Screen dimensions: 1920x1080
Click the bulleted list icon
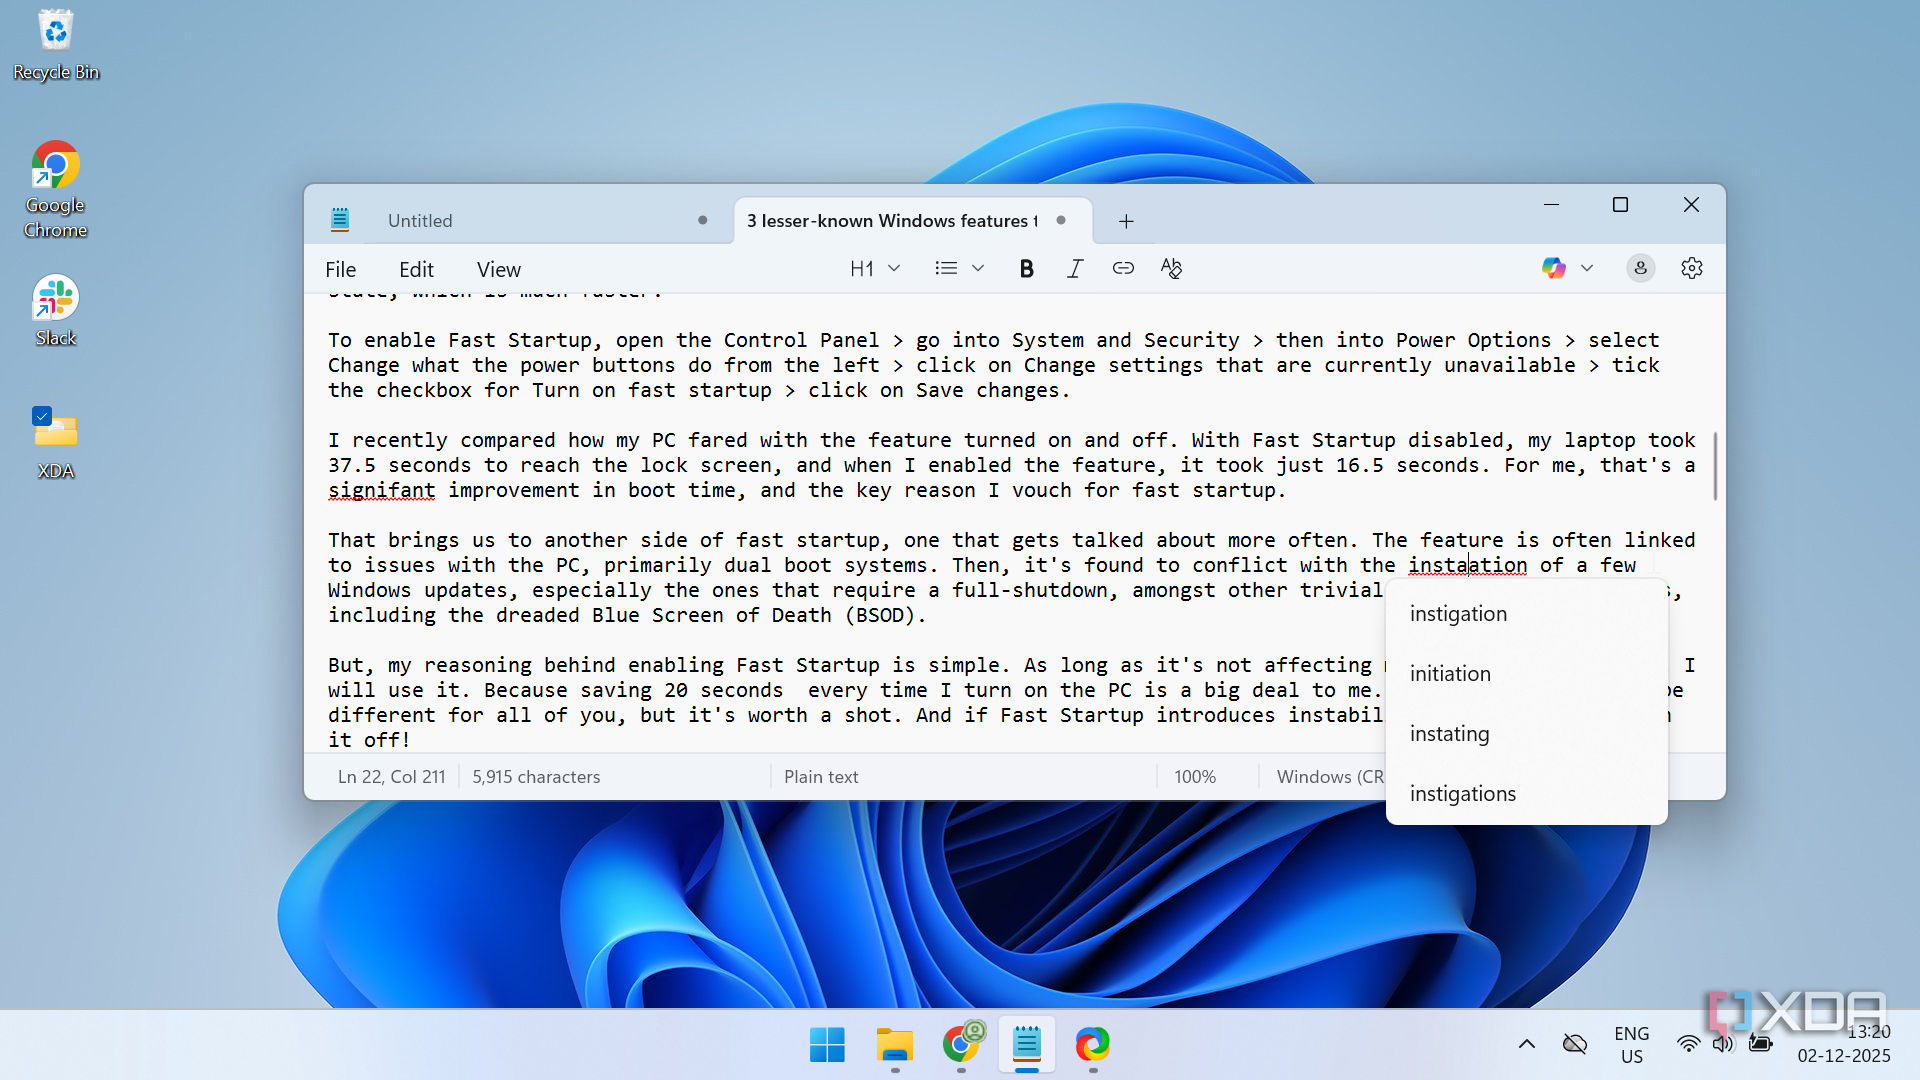click(x=946, y=268)
